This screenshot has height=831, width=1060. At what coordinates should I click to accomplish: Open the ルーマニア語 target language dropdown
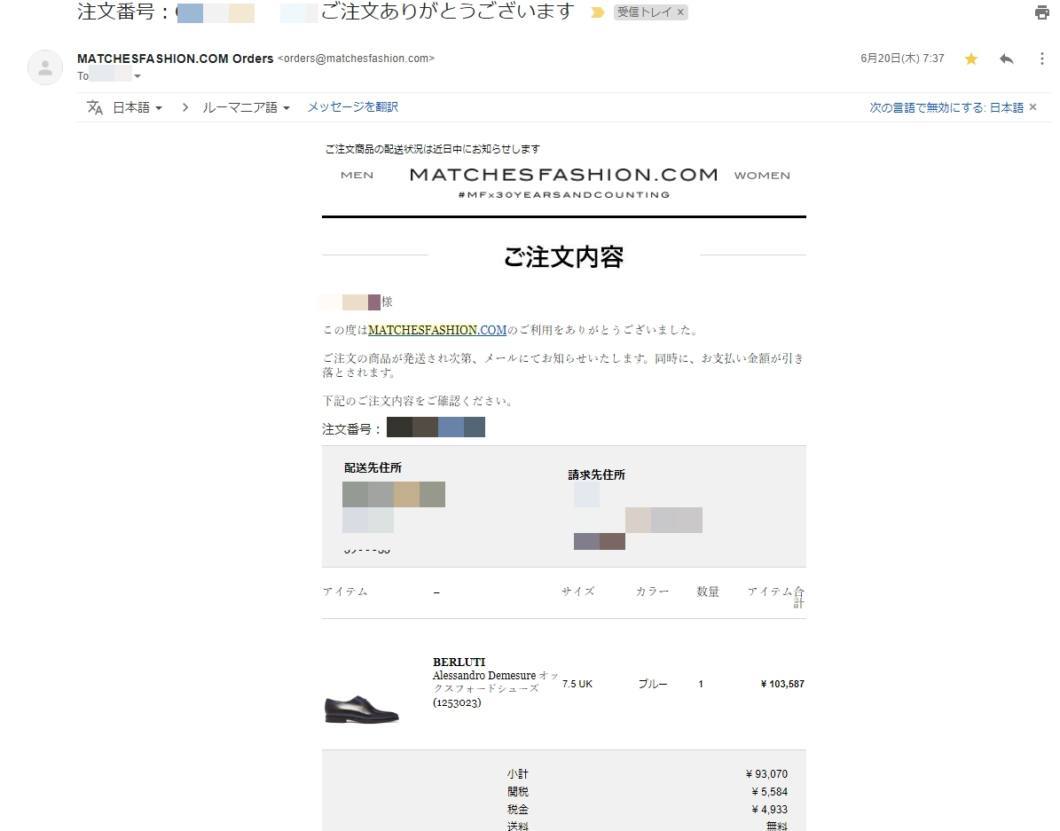(x=246, y=108)
